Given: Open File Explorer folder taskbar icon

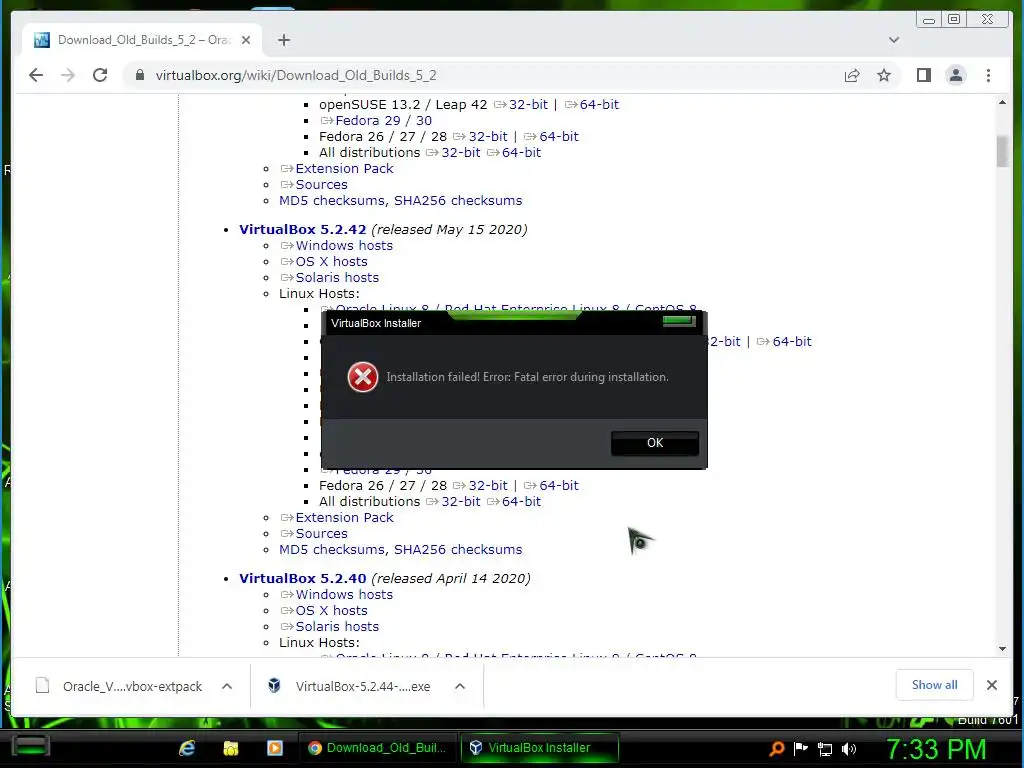Looking at the screenshot, I should 231,748.
